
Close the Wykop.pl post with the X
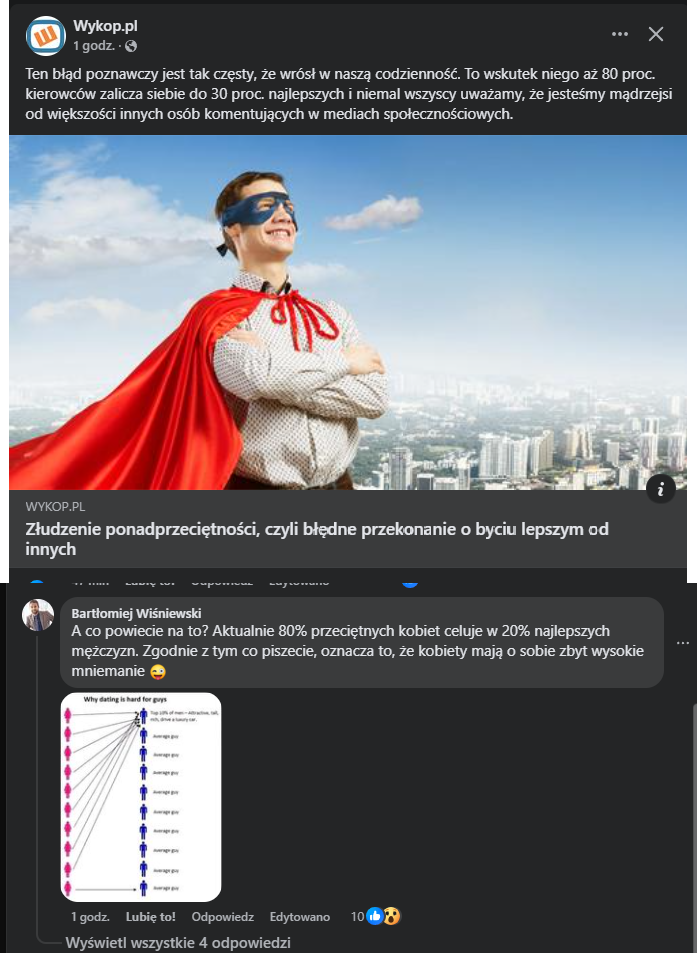pyautogui.click(x=656, y=34)
